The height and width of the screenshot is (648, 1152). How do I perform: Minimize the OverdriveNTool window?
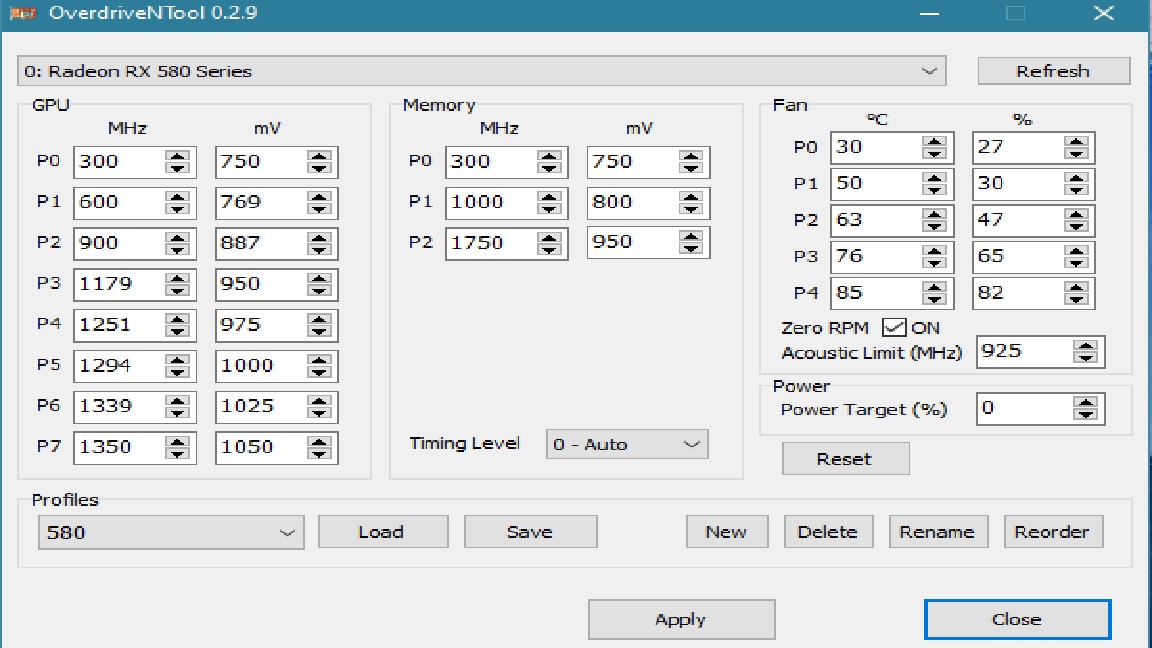[929, 13]
